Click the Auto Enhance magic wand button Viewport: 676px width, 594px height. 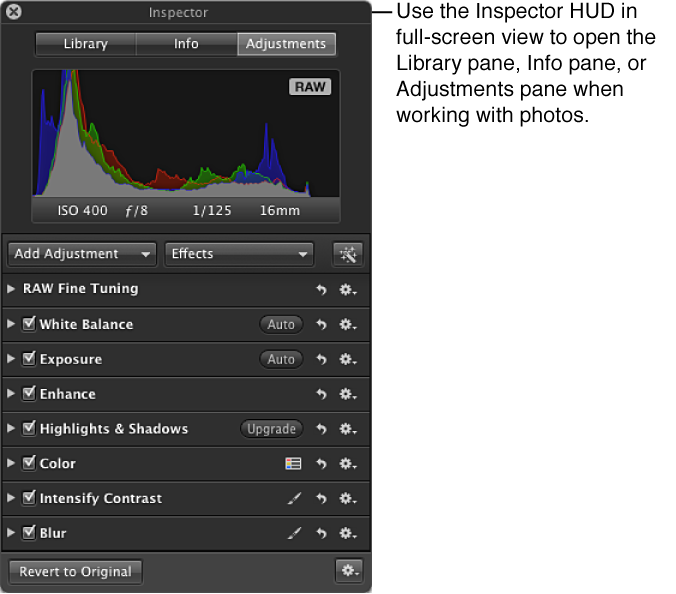[x=347, y=254]
